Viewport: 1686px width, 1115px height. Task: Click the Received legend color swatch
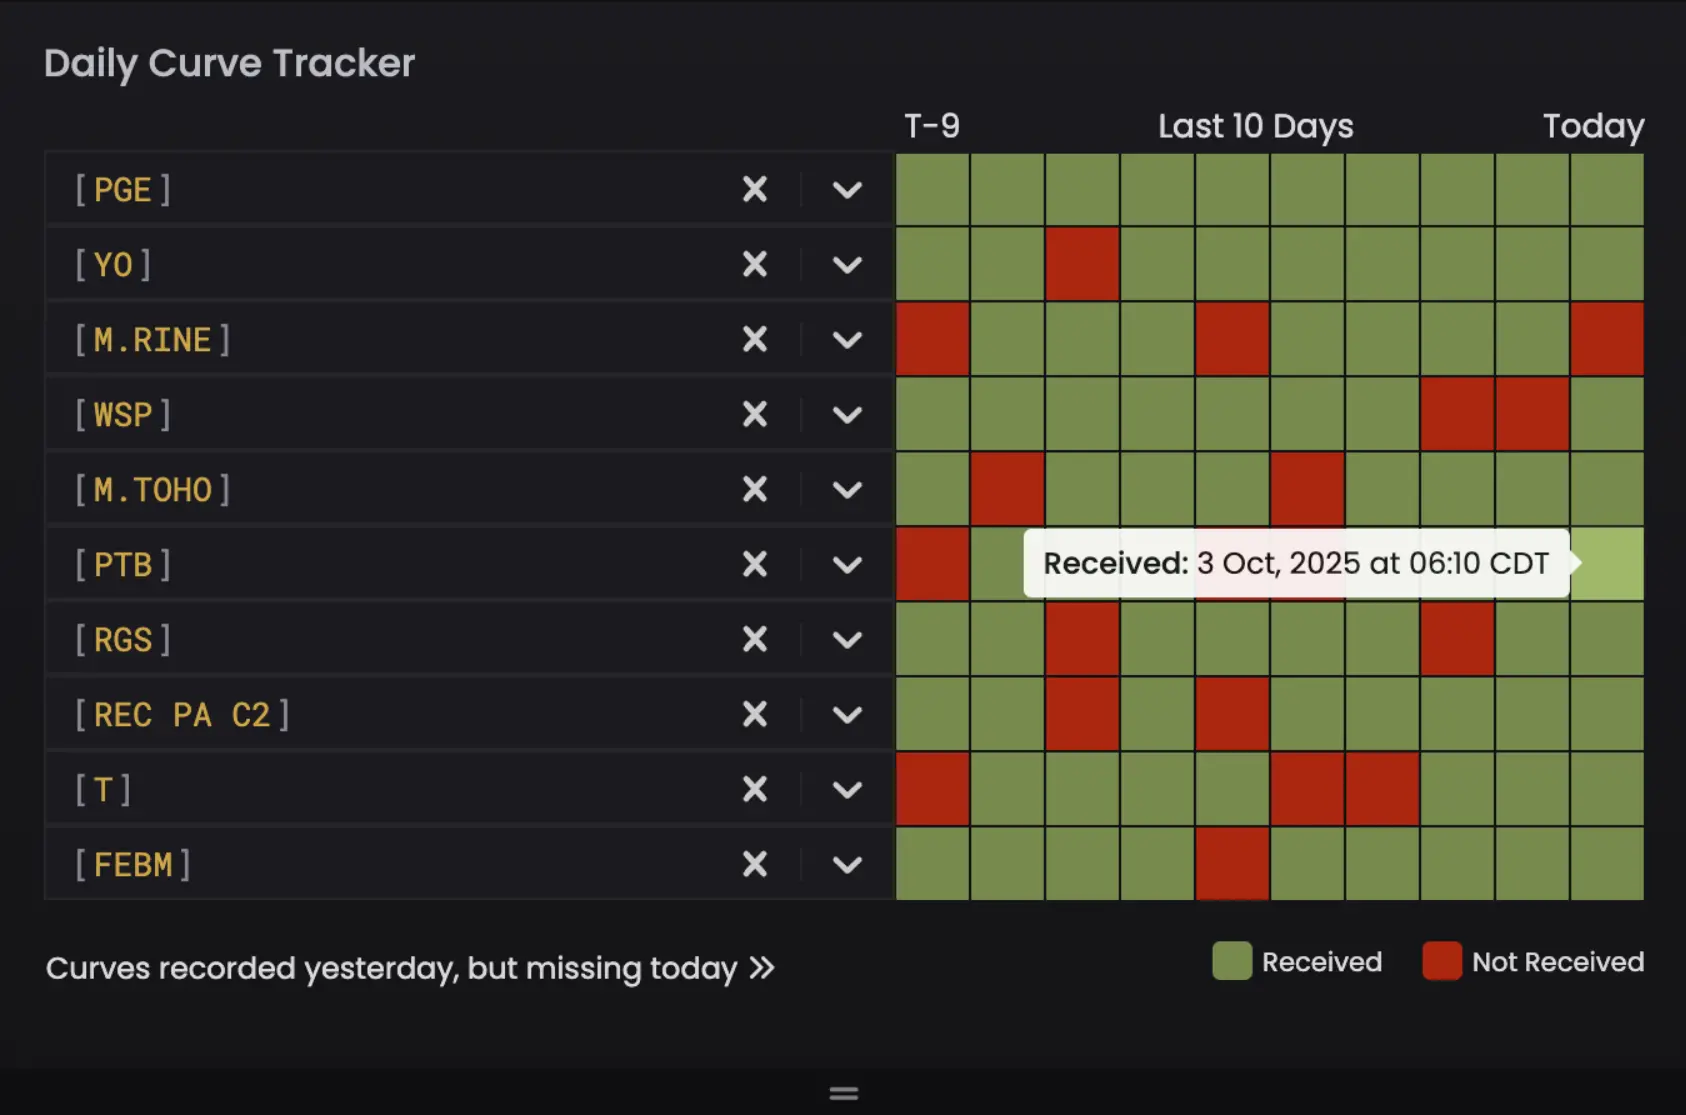(1231, 961)
